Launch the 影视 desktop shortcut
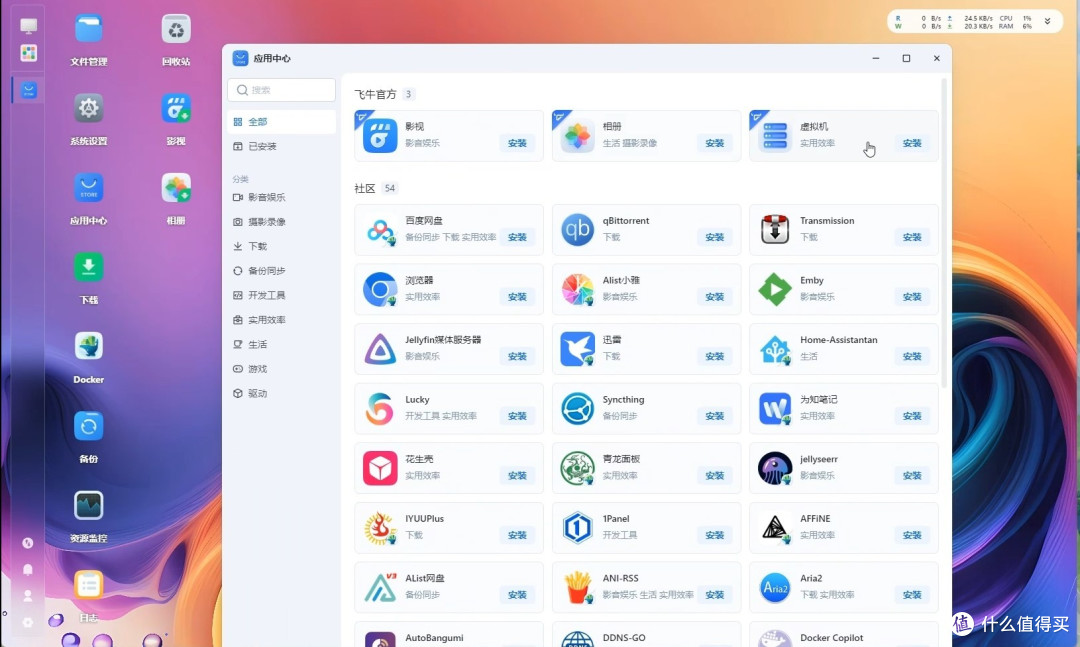 click(176, 109)
